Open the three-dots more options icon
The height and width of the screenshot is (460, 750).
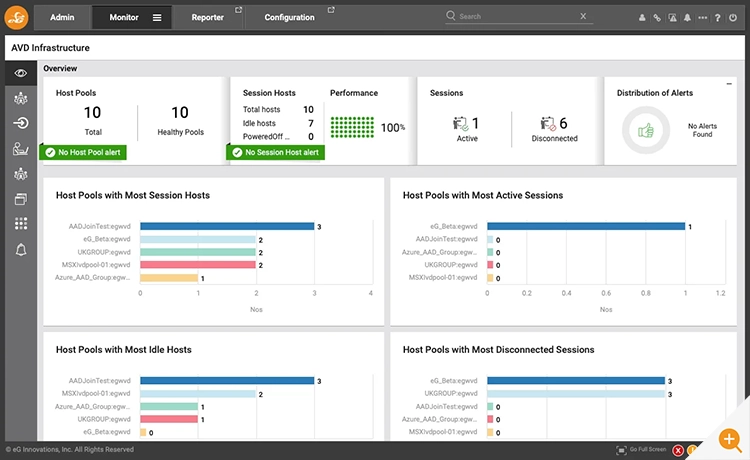(702, 18)
